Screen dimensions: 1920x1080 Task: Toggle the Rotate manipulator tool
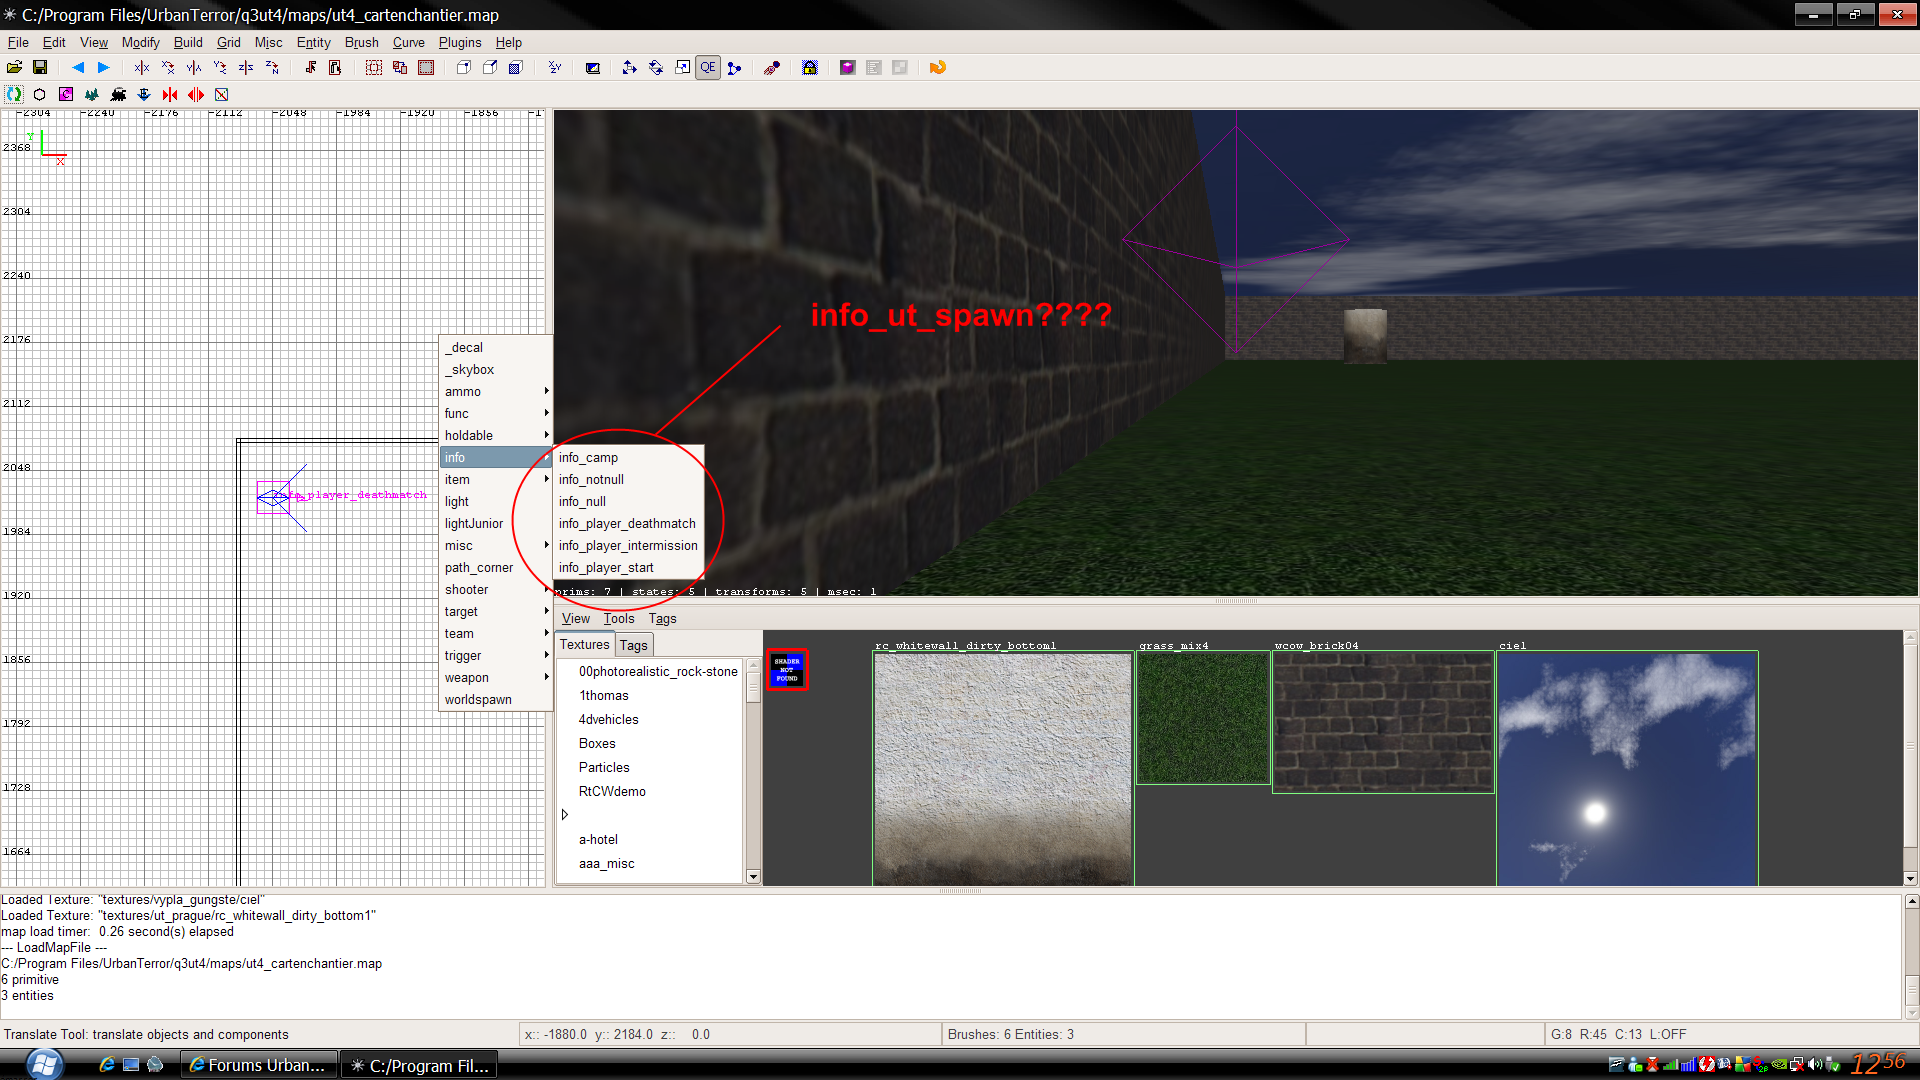tap(656, 67)
